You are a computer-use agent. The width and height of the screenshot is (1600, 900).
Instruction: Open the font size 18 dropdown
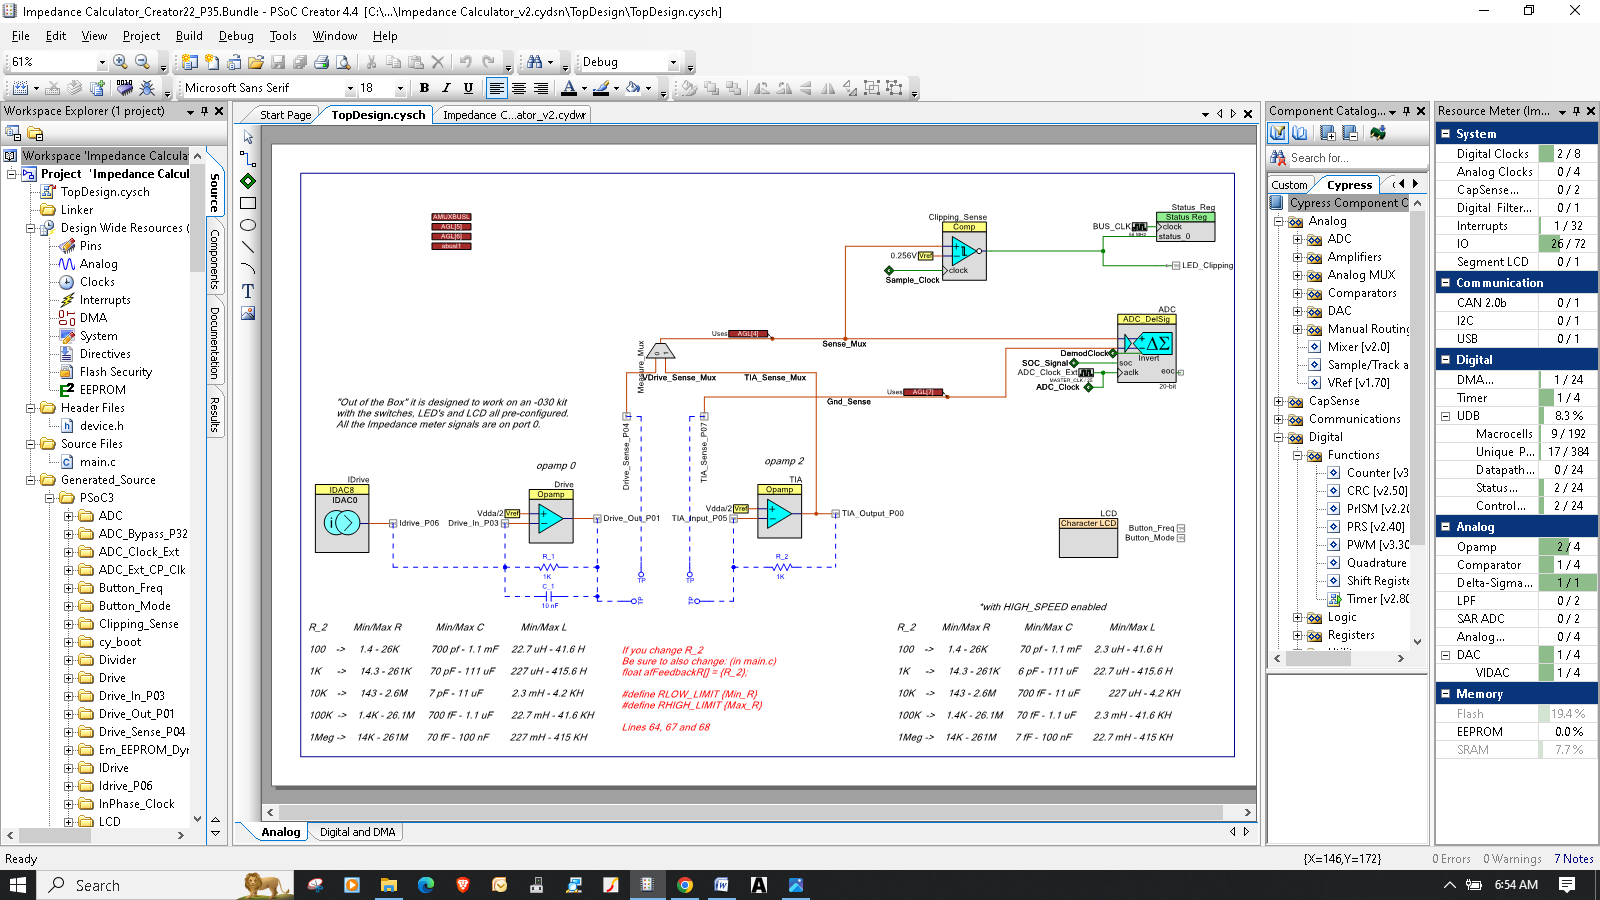click(x=400, y=88)
